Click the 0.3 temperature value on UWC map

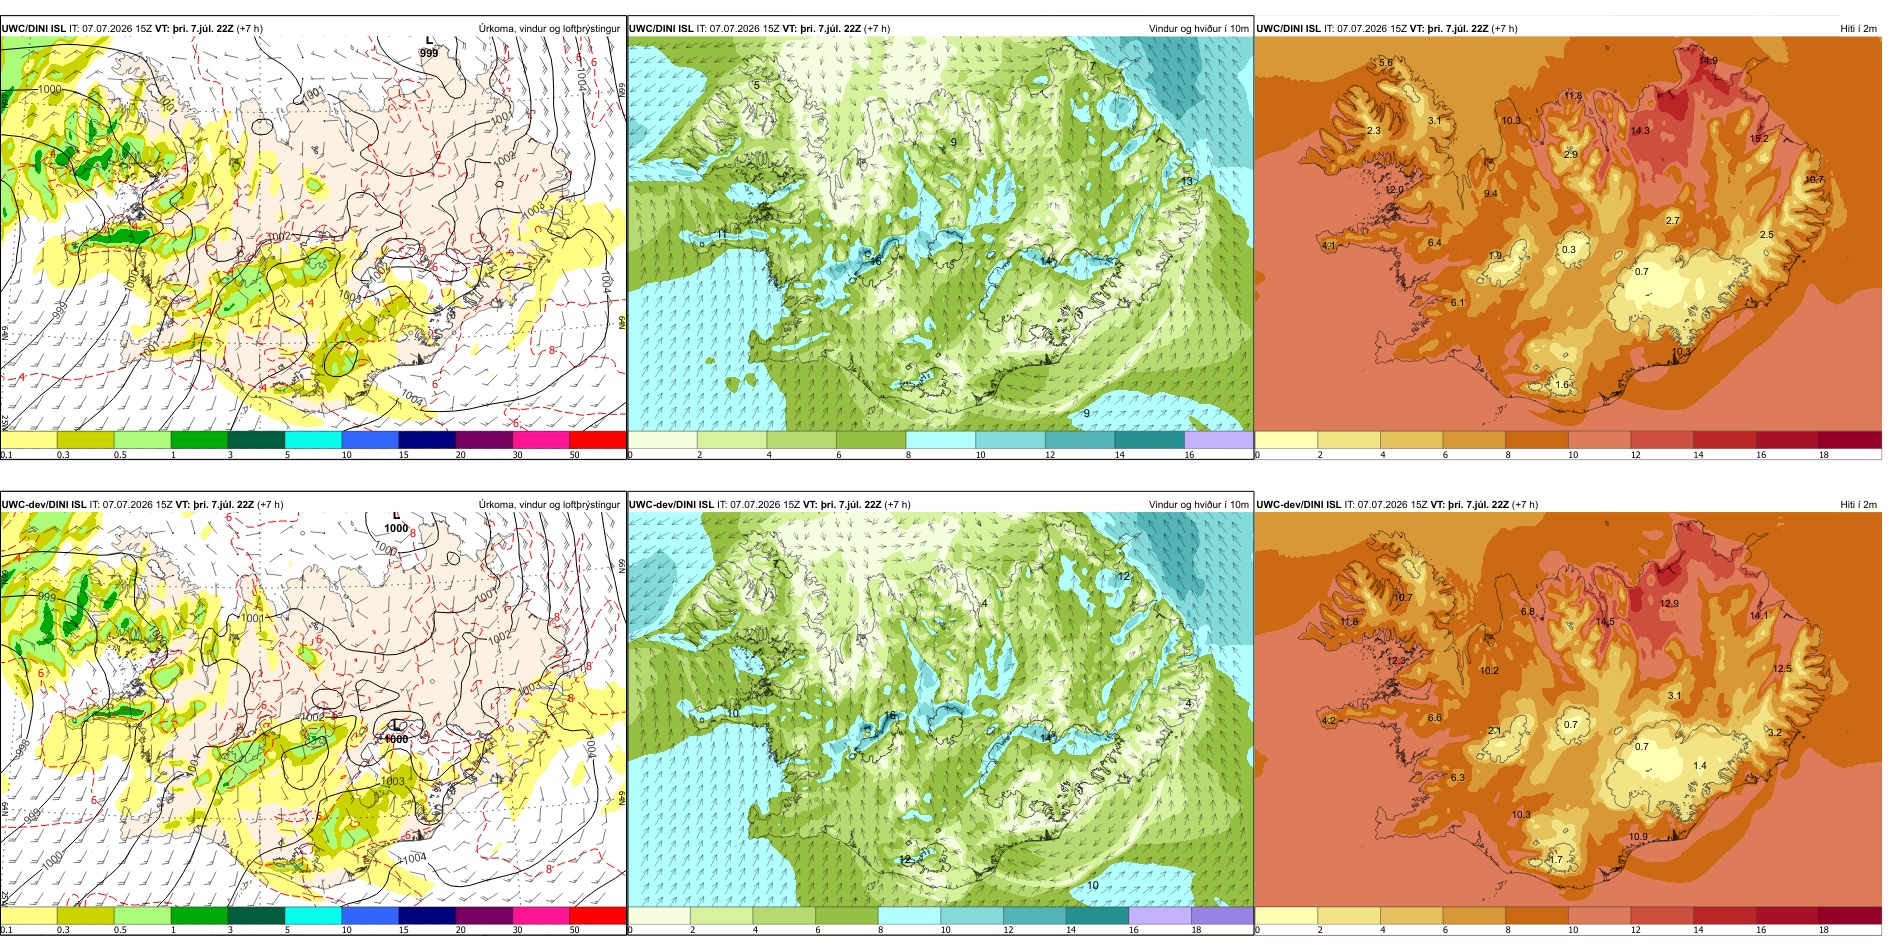pos(1569,250)
